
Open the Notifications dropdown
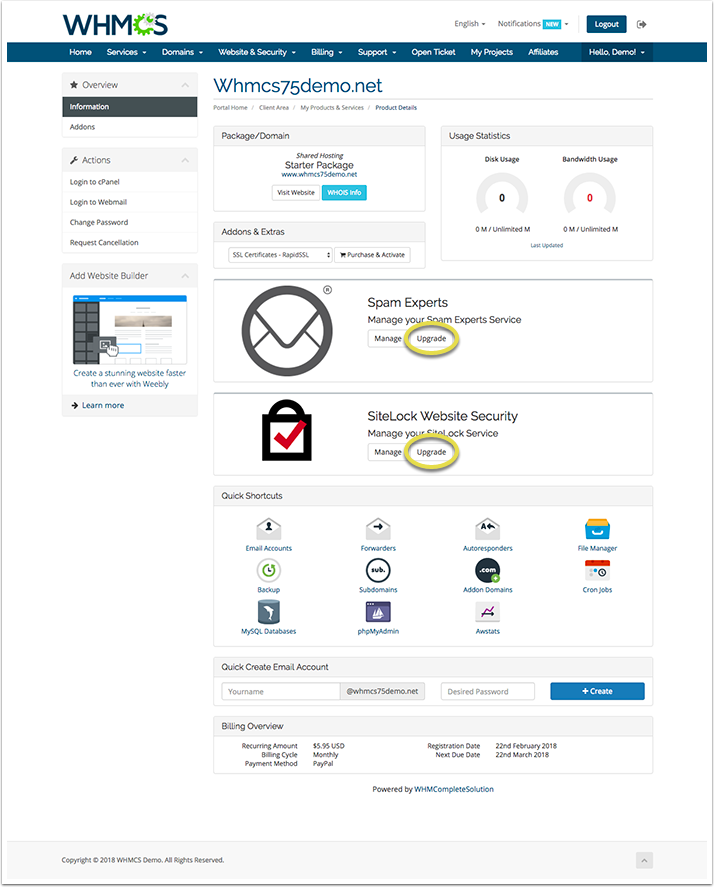pyautogui.click(x=533, y=24)
